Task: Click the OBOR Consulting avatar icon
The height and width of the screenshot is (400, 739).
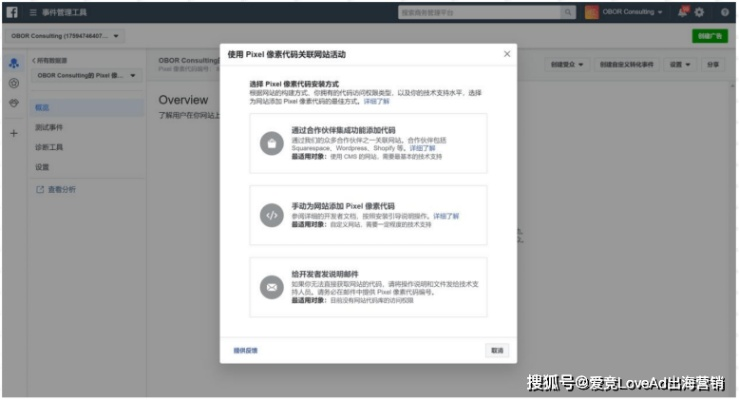Action: (x=591, y=12)
